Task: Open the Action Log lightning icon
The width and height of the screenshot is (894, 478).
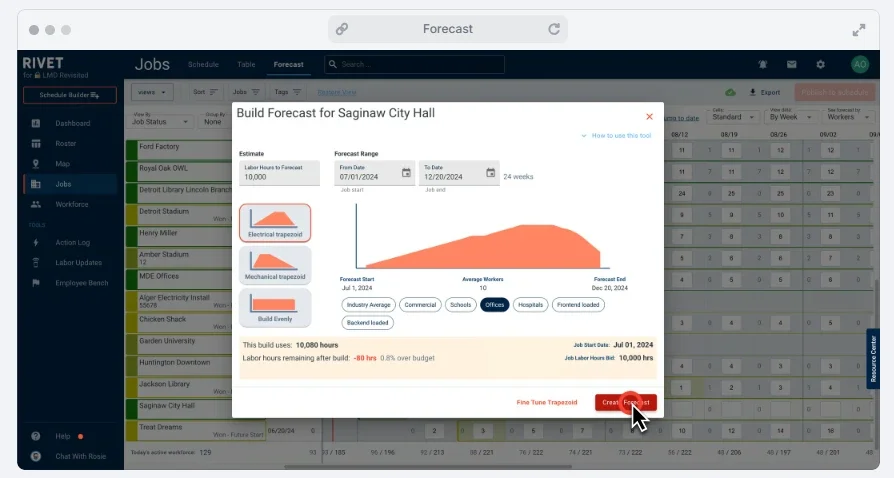Action: tap(36, 242)
